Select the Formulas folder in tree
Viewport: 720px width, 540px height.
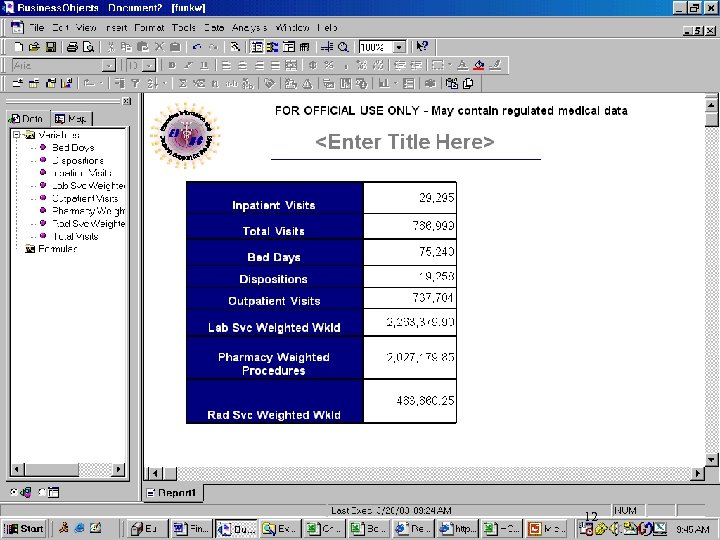click(x=57, y=248)
